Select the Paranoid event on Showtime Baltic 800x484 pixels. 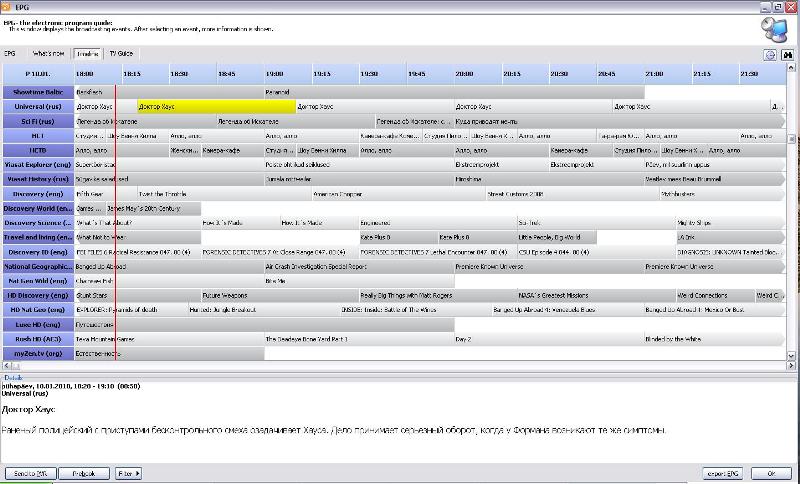pyautogui.click(x=454, y=92)
